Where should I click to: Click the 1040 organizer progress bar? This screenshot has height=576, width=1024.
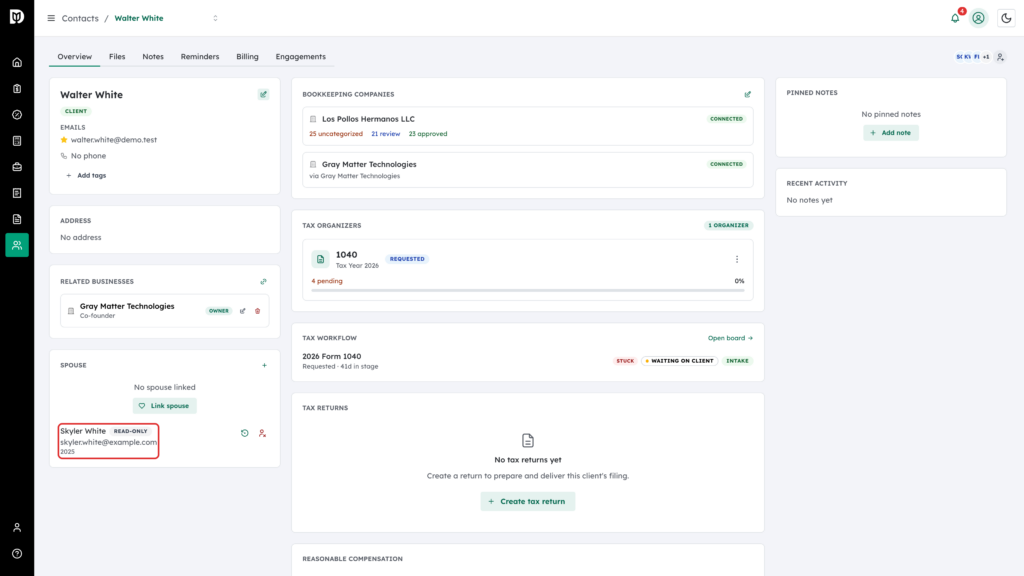pos(528,290)
